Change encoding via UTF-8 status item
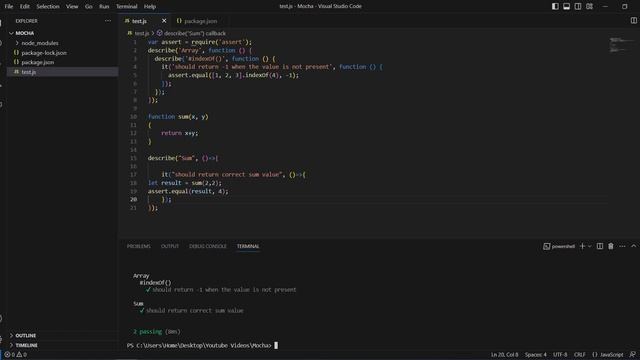 coord(560,355)
